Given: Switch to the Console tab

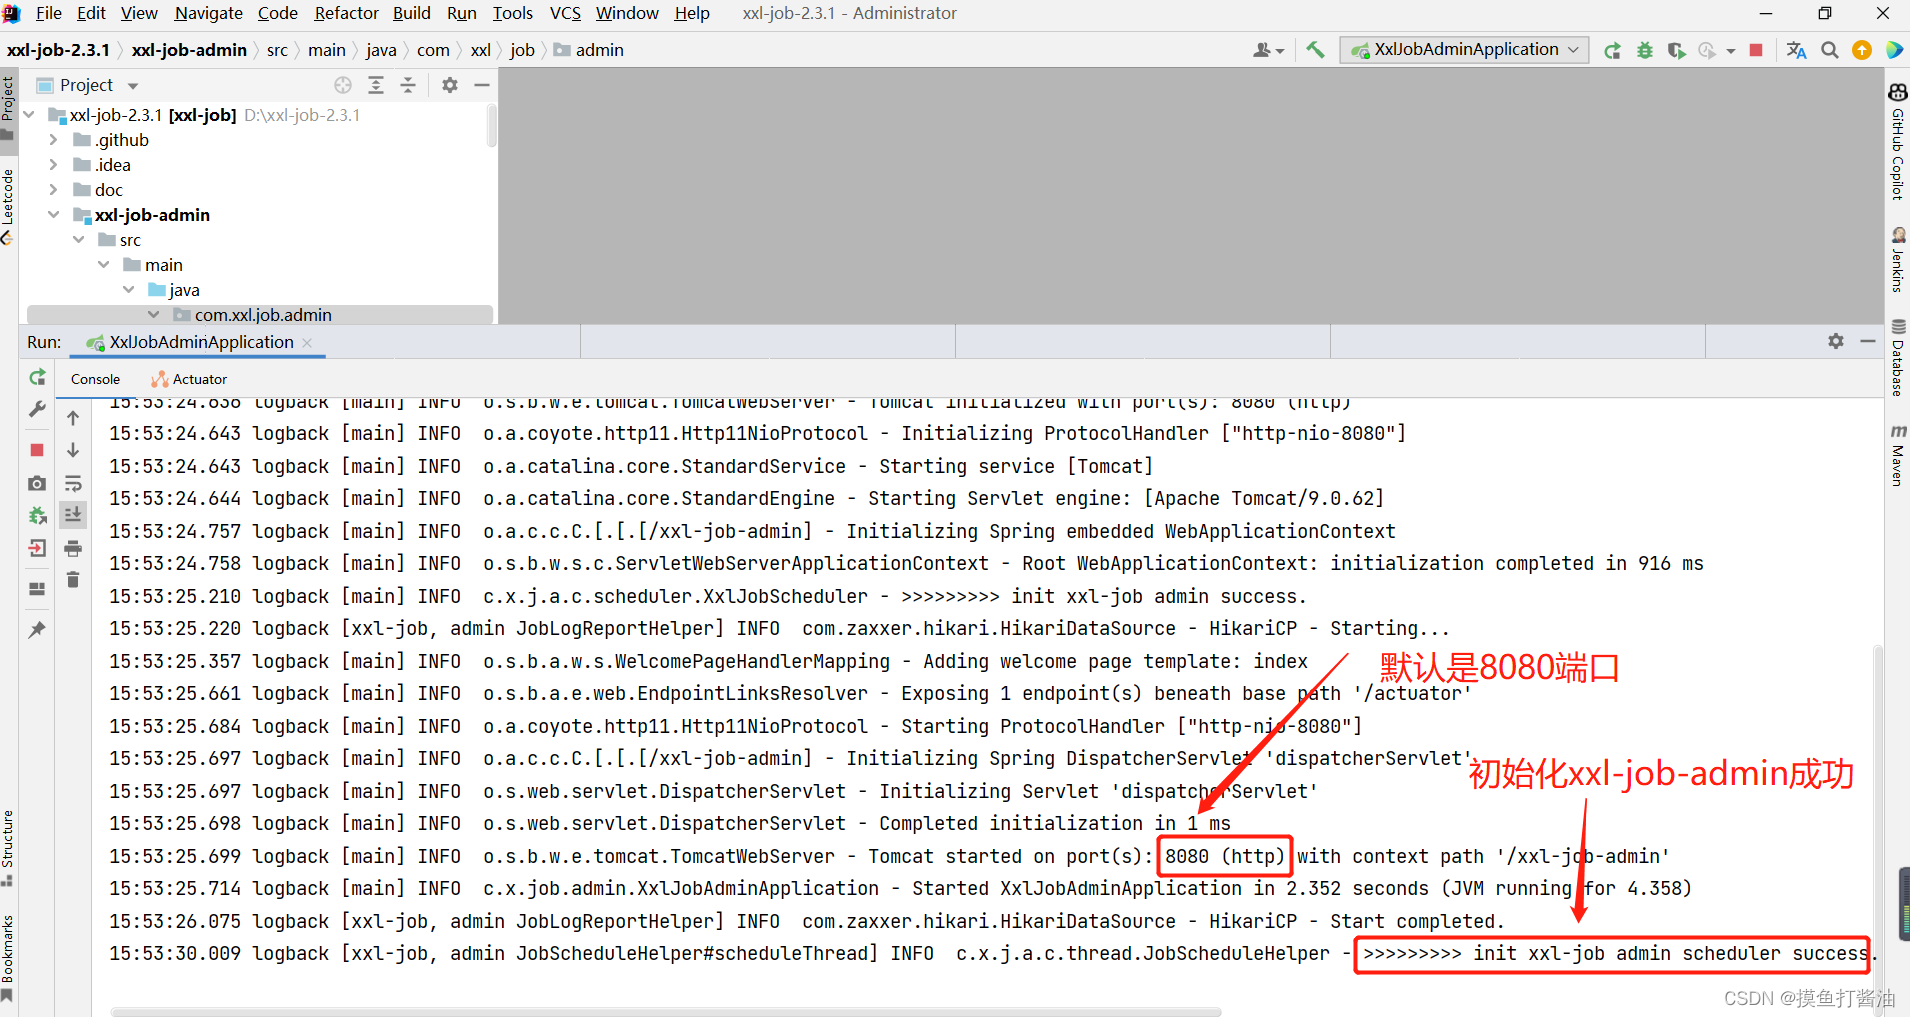Looking at the screenshot, I should click(x=95, y=379).
